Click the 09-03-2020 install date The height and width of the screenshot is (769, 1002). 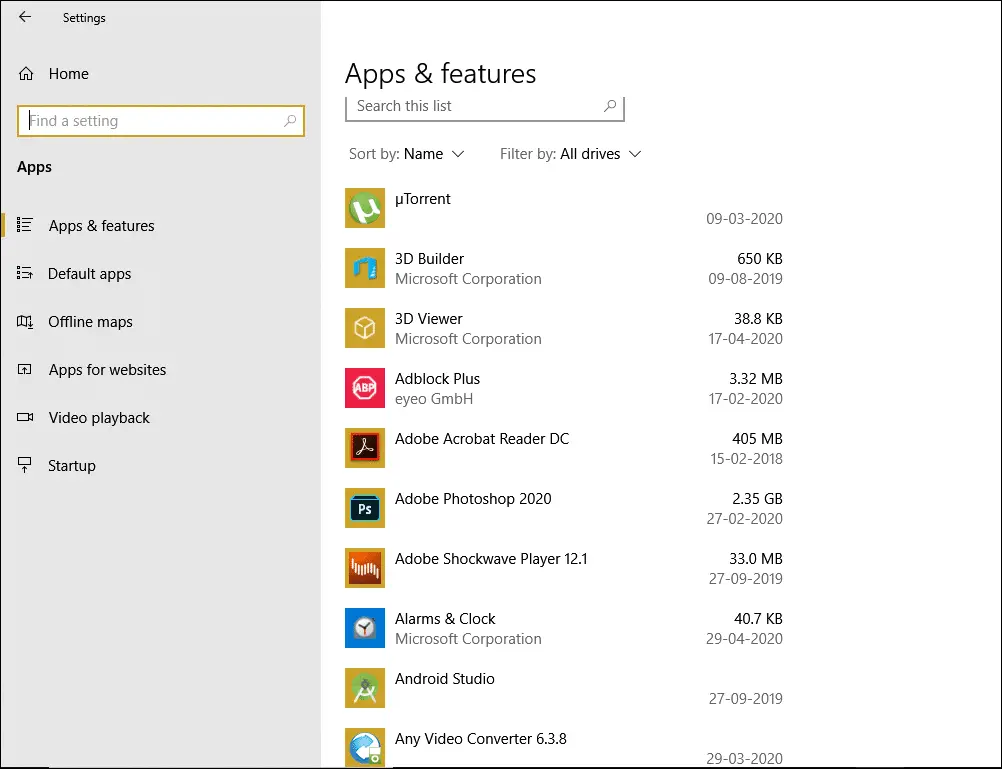tap(744, 219)
